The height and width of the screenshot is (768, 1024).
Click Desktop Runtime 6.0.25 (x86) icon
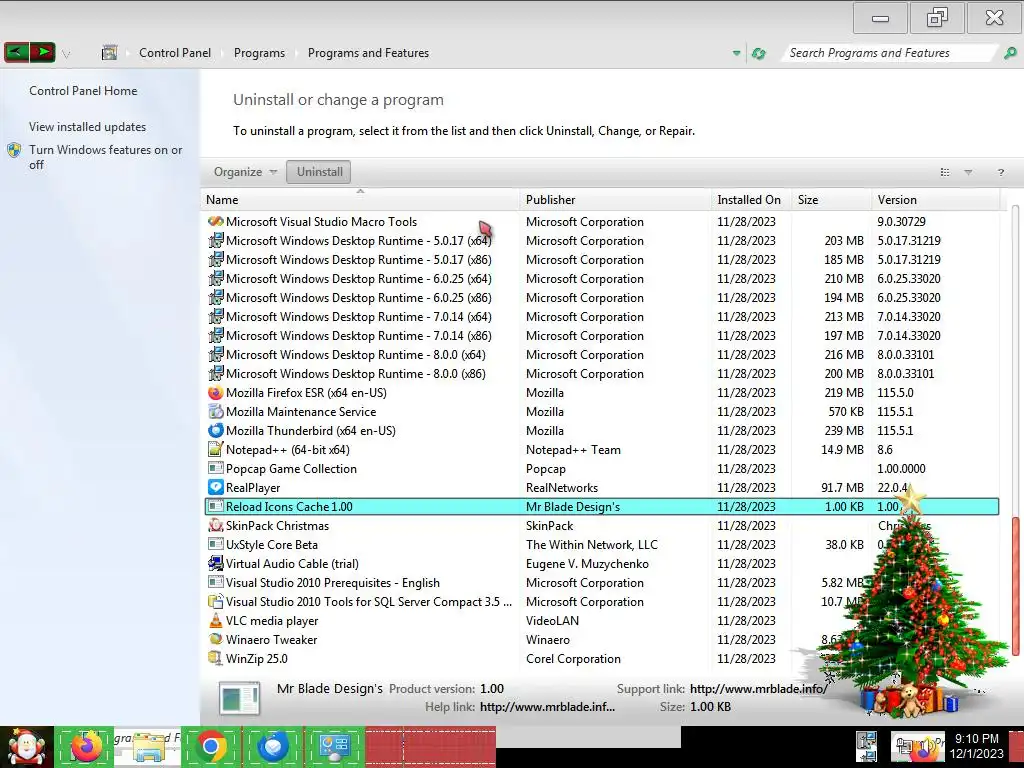pos(216,297)
